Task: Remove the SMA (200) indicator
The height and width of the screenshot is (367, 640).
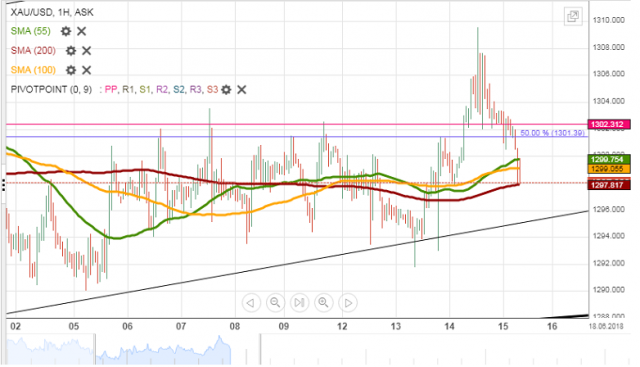Action: (x=87, y=51)
